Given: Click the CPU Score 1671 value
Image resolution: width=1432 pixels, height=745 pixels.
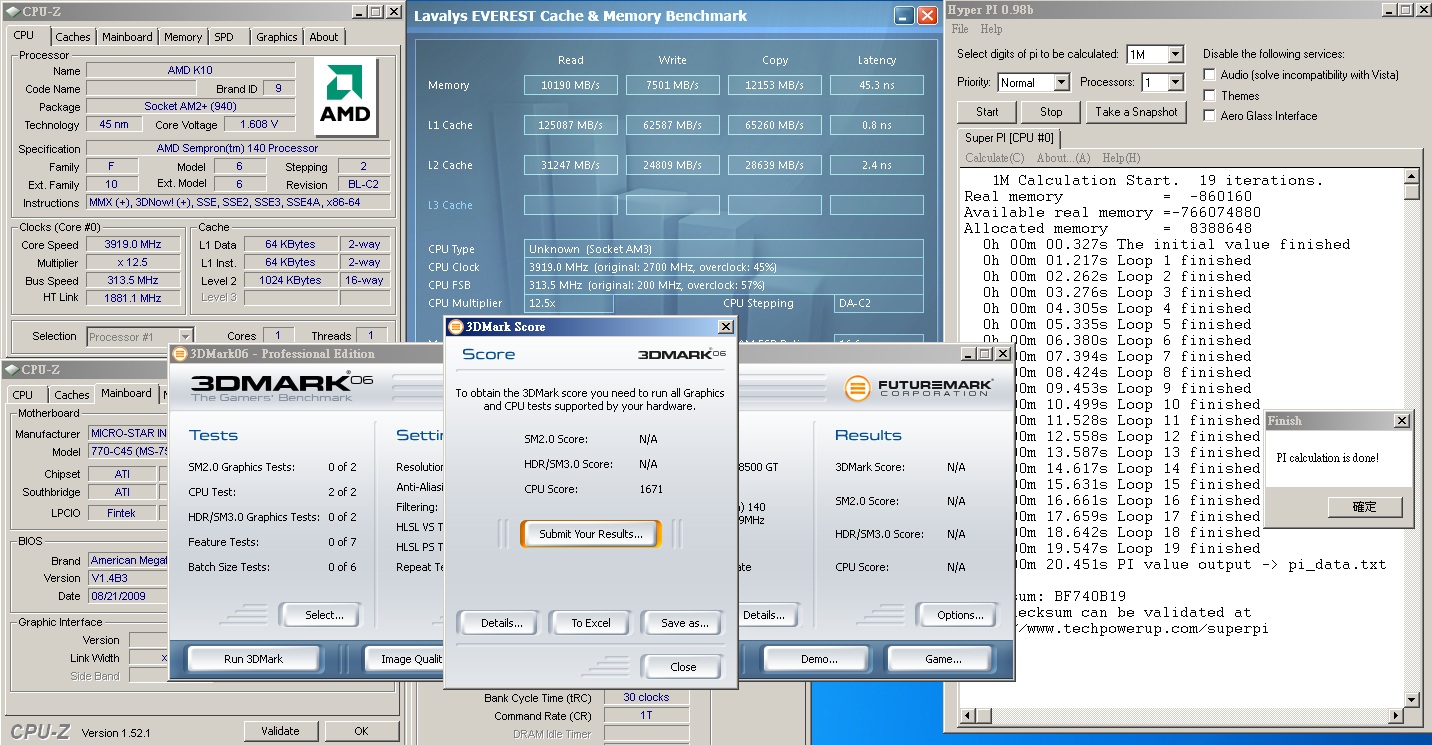Looking at the screenshot, I should 651,489.
